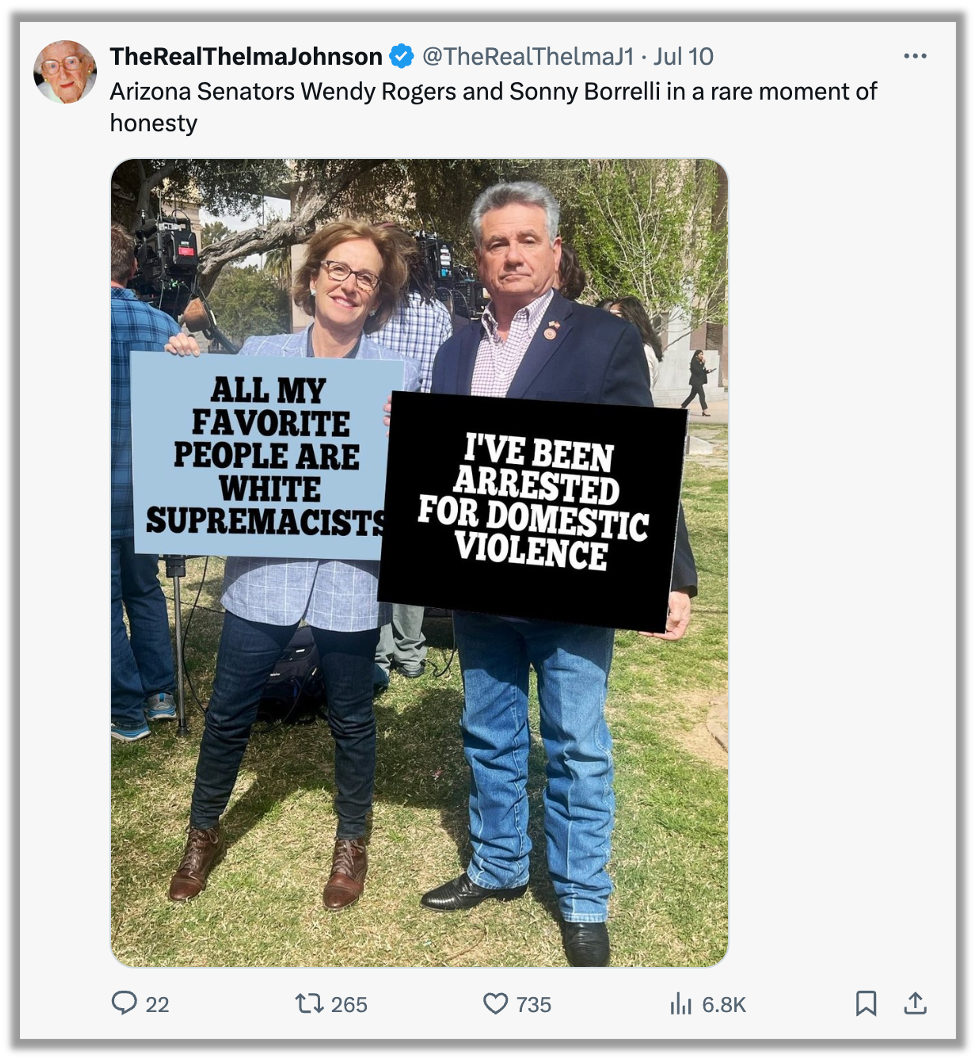Click the 265 reposts count
This screenshot has width=976, height=1060.
349,1005
